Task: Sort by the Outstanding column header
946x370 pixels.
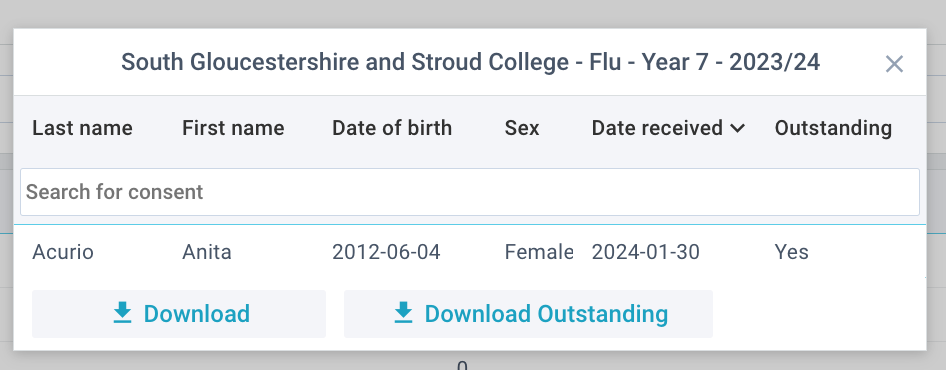Action: coord(833,128)
